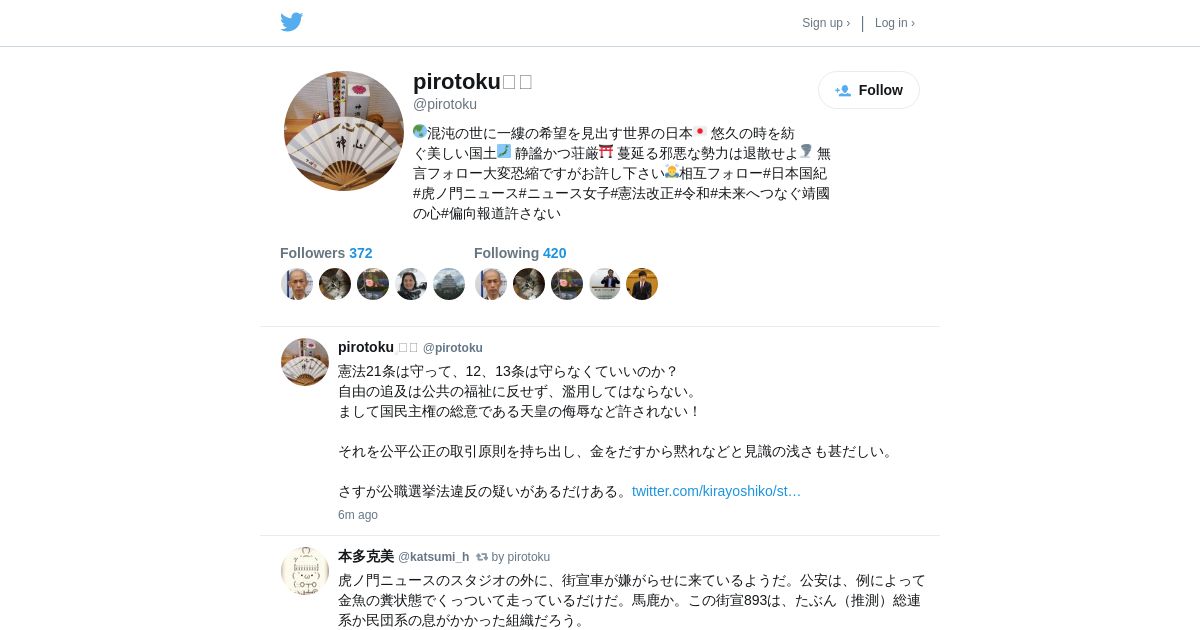Select the first follower avatar
The image size is (1200, 630).
[297, 284]
